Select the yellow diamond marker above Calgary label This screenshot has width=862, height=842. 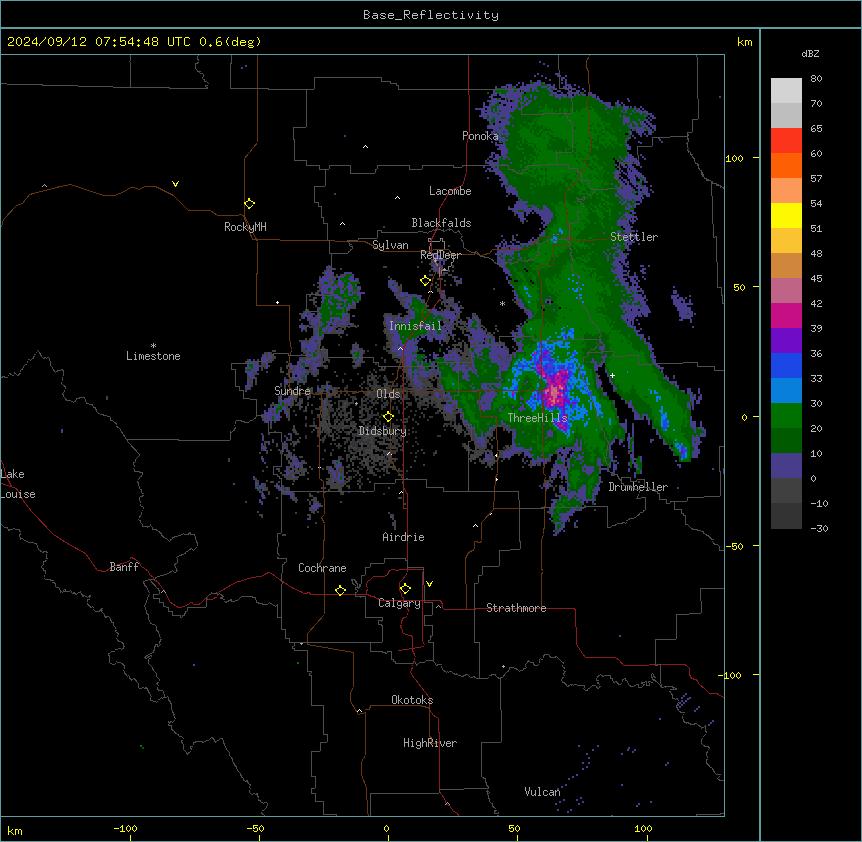pos(405,589)
